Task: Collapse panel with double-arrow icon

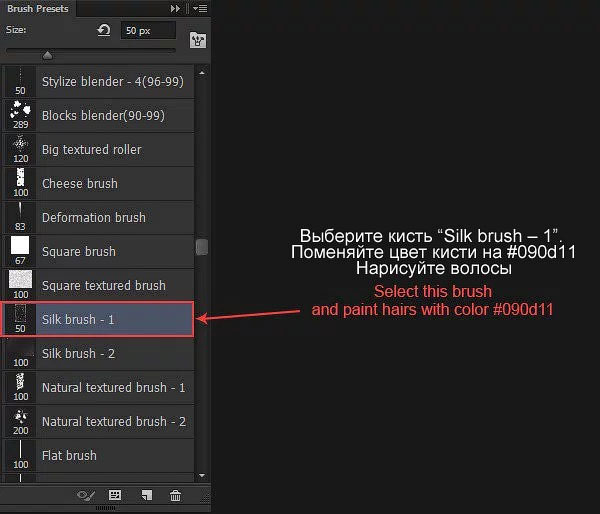Action: (x=175, y=8)
